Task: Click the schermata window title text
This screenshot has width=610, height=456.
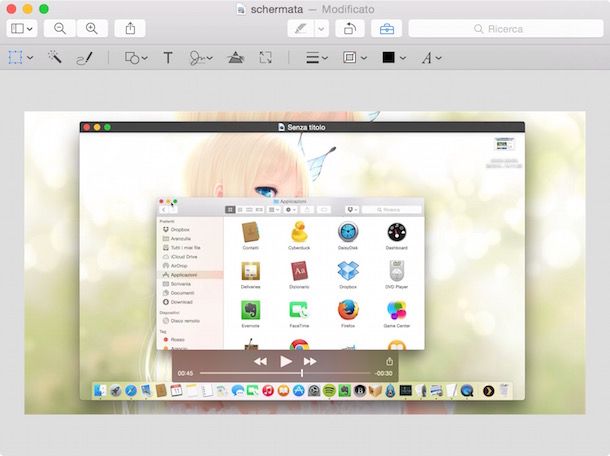Action: coord(277,9)
